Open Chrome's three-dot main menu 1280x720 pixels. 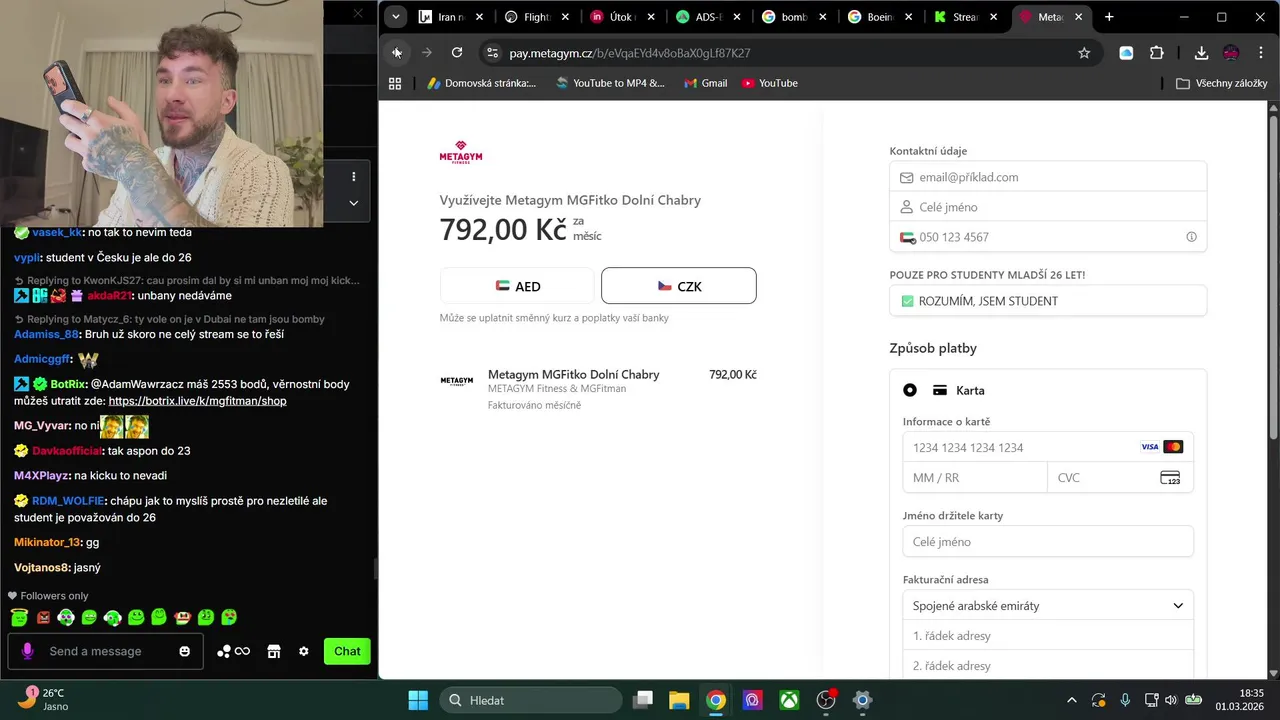pyautogui.click(x=1261, y=53)
